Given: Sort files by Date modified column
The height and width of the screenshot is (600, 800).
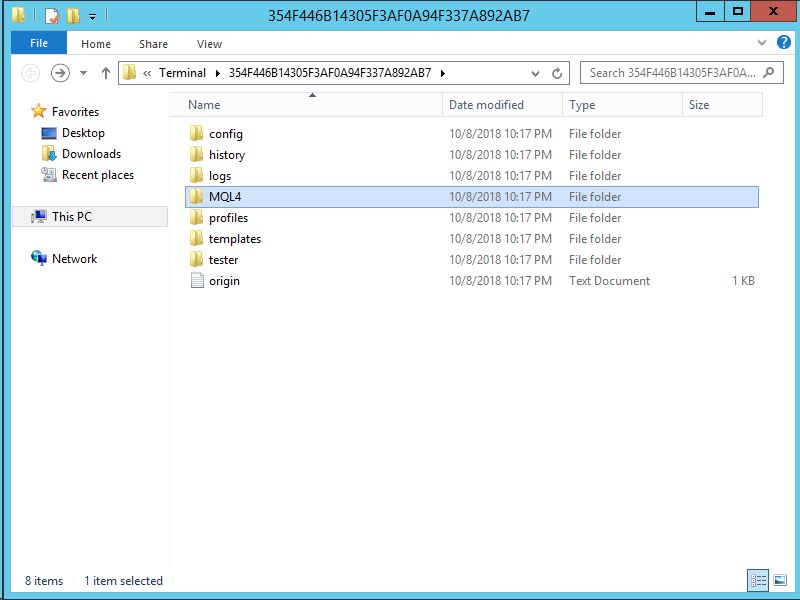Looking at the screenshot, I should [x=486, y=105].
